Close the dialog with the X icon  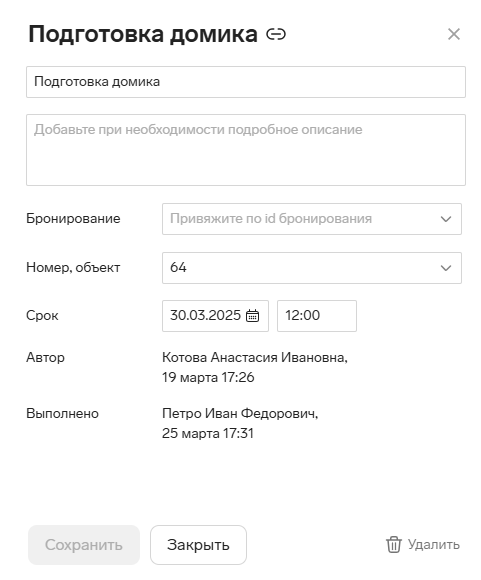click(454, 34)
